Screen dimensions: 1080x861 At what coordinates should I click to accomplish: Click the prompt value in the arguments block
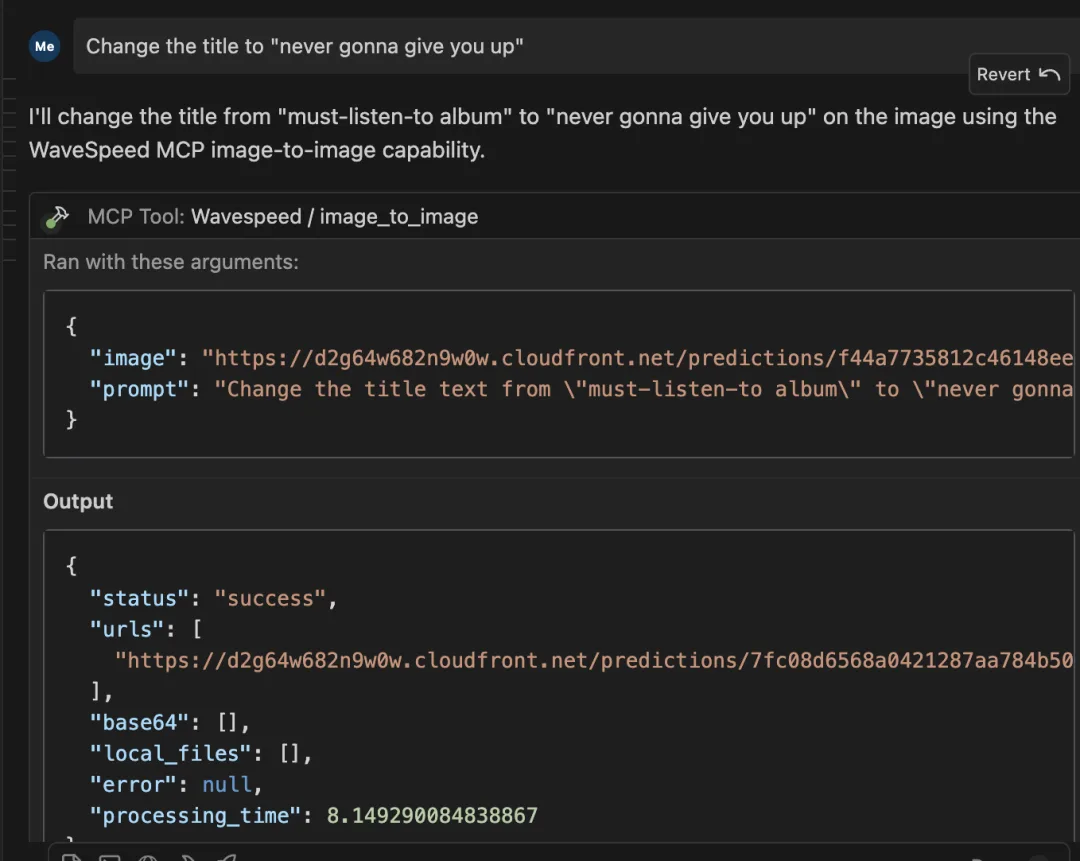point(643,389)
